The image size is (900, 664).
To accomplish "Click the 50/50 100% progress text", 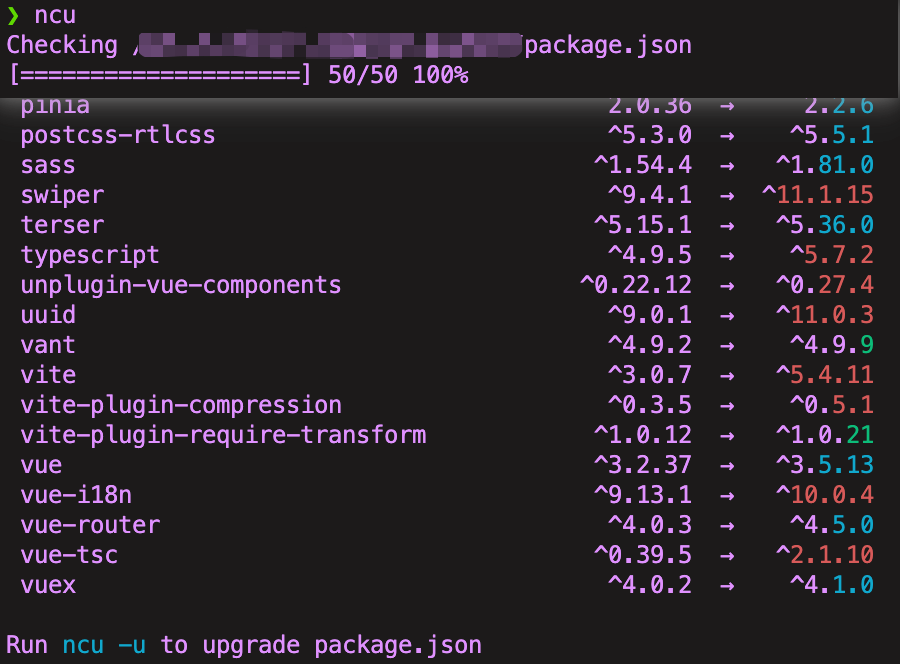I will point(398,75).
